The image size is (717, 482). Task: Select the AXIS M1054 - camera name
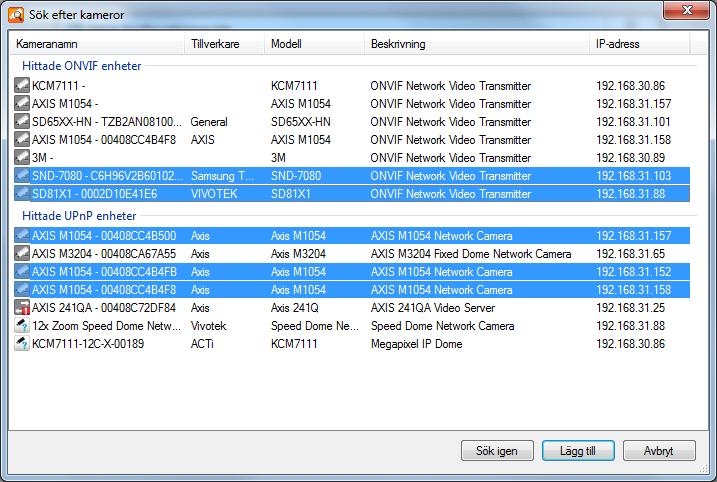(x=65, y=104)
